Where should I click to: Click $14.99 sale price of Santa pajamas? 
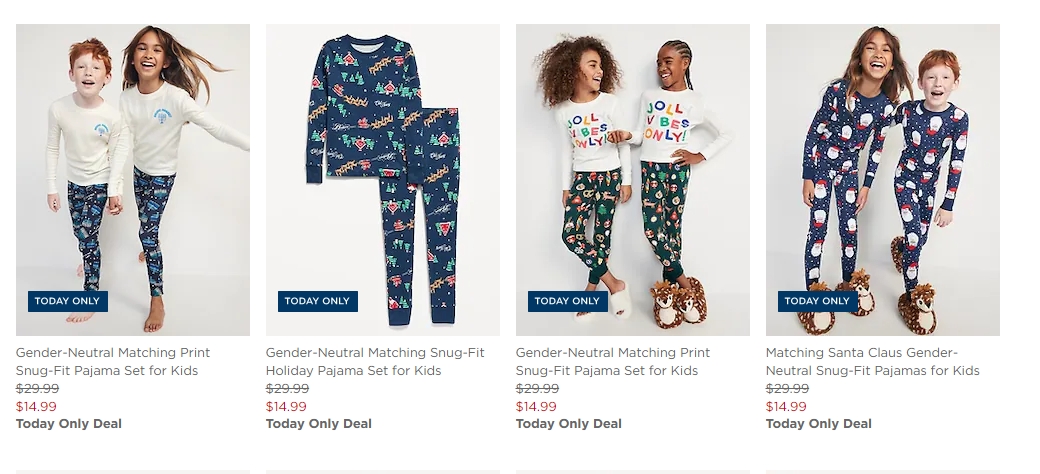[x=787, y=406]
